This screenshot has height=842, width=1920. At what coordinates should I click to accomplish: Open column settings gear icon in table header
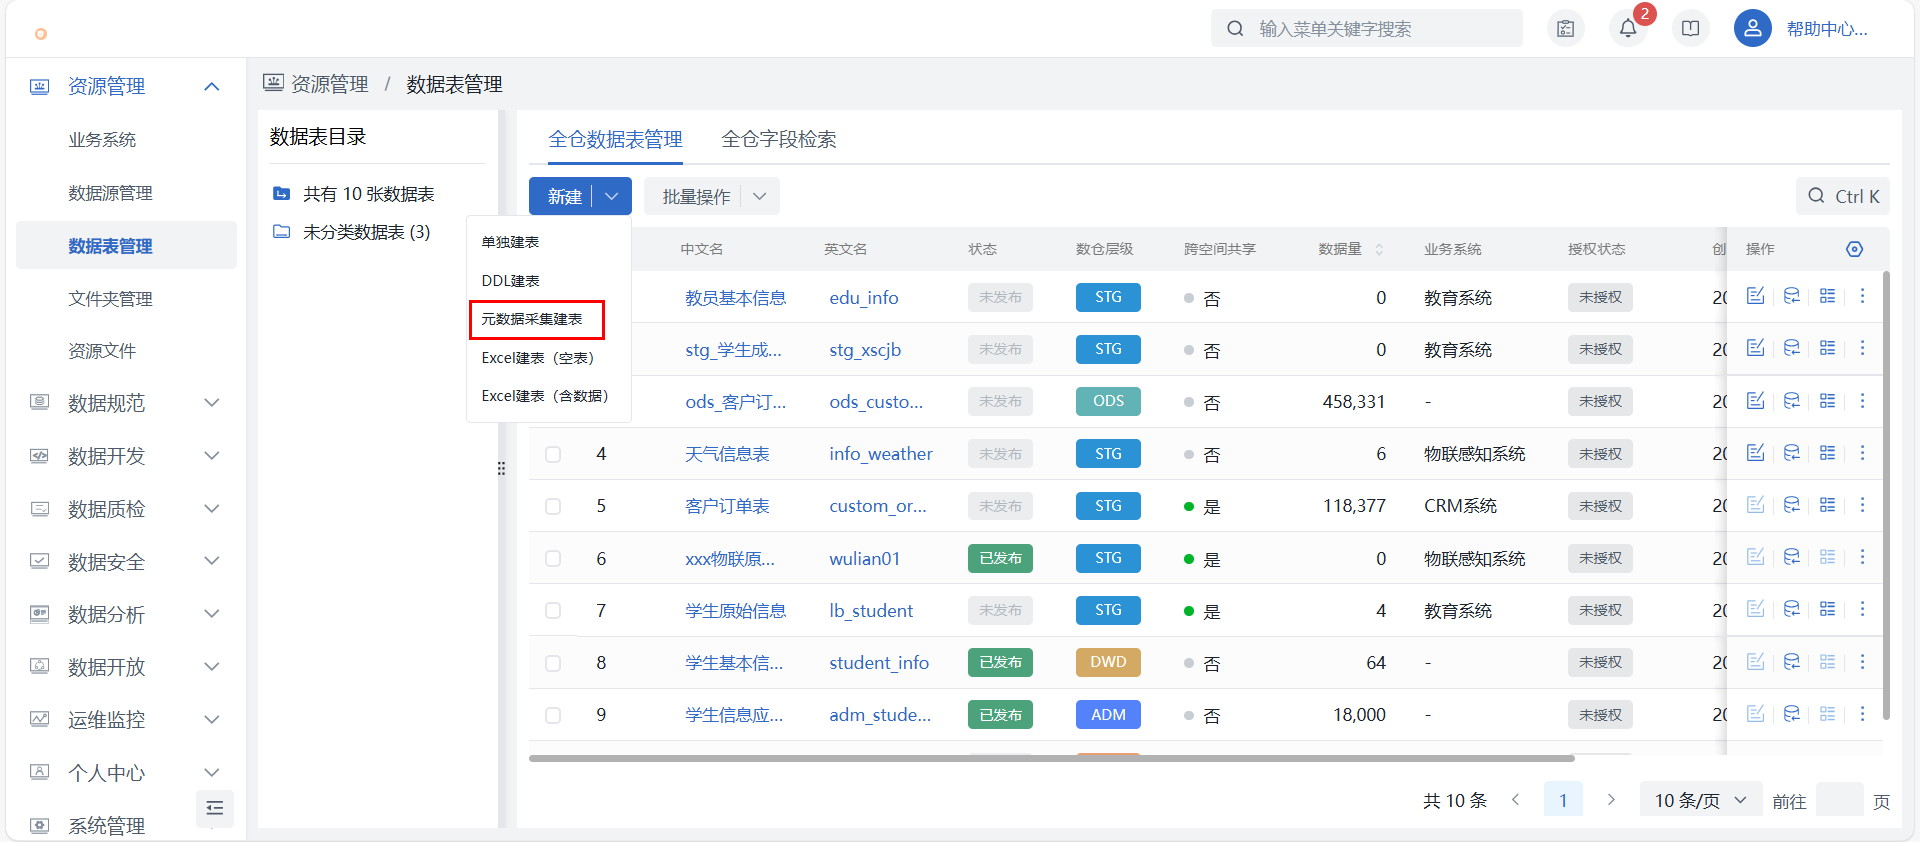click(x=1855, y=249)
